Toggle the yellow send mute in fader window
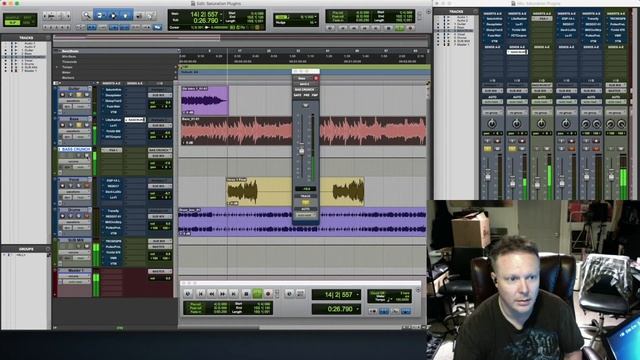The width and height of the screenshot is (640, 360). [305, 202]
